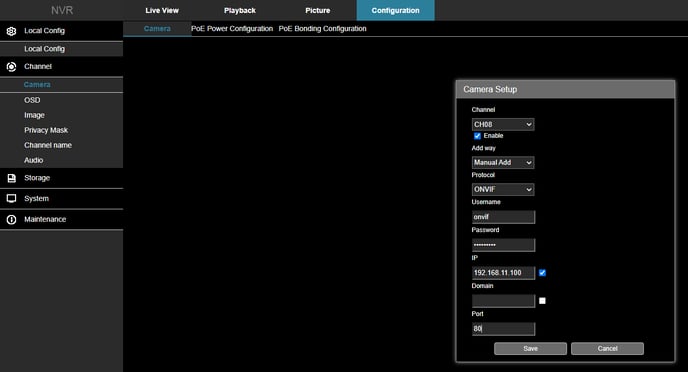Toggle the checkbox next to IP field
The image size is (688, 372).
pos(542,273)
